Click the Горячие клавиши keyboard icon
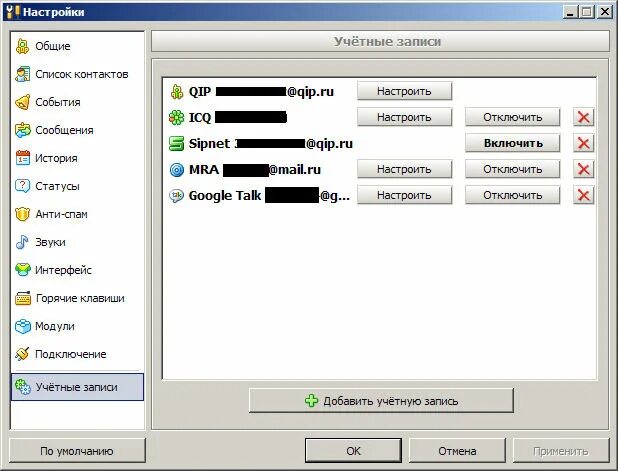 (x=22, y=298)
